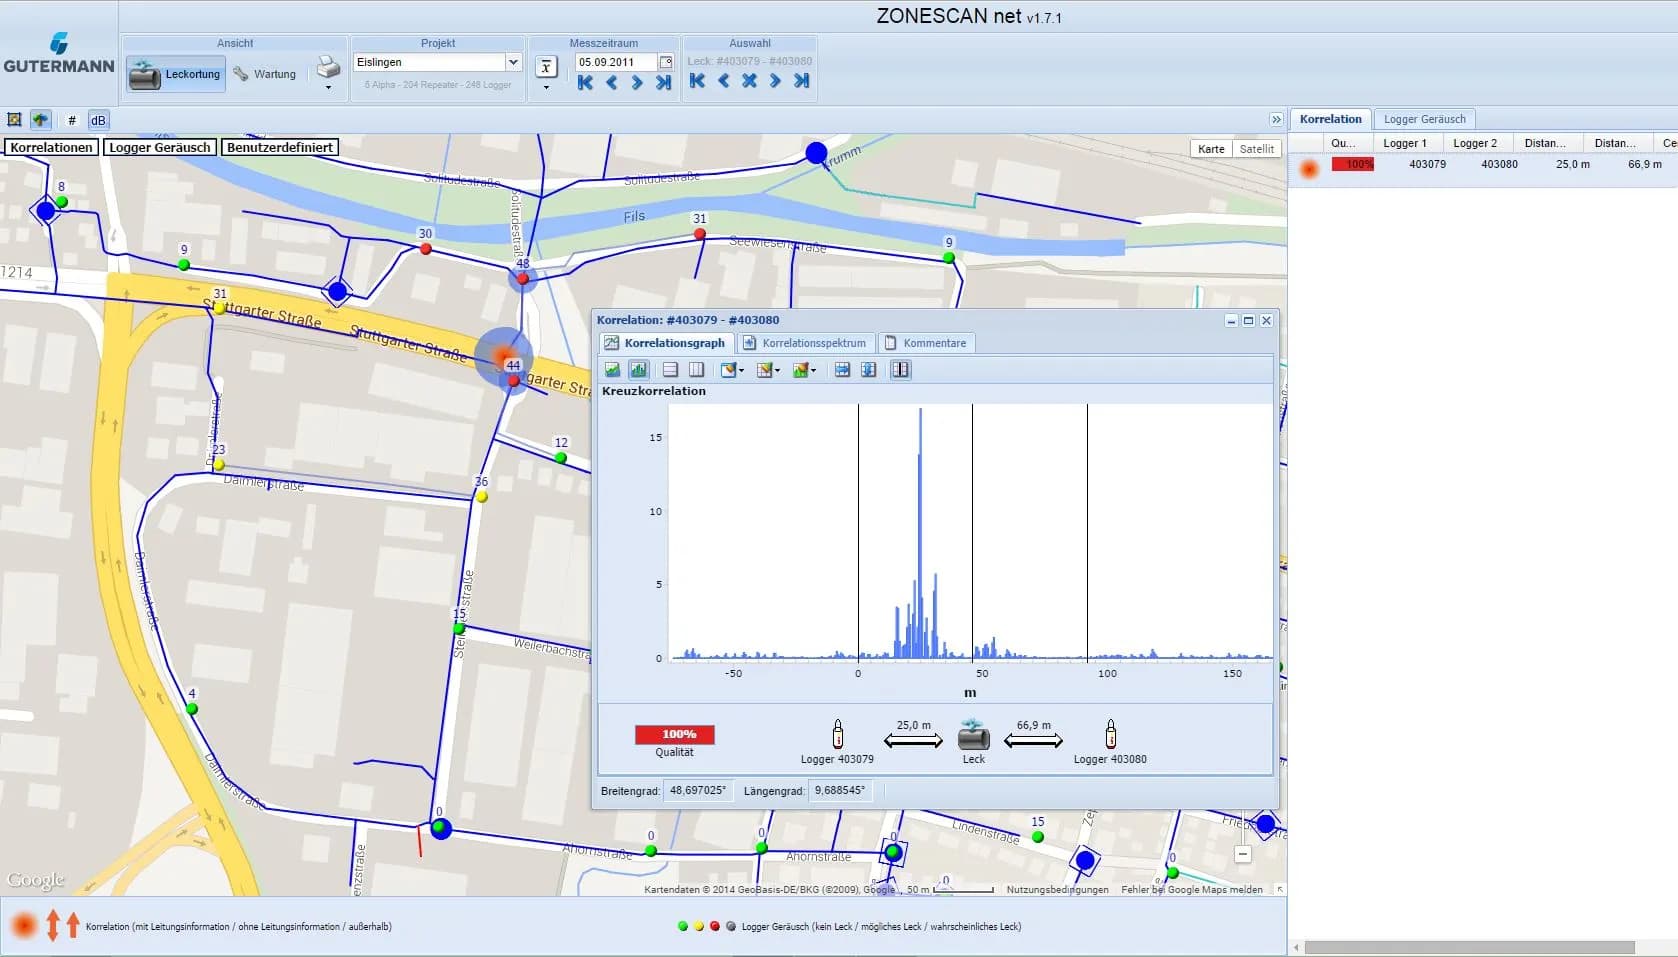Click the fit-map-to-extent icon

pos(14,120)
